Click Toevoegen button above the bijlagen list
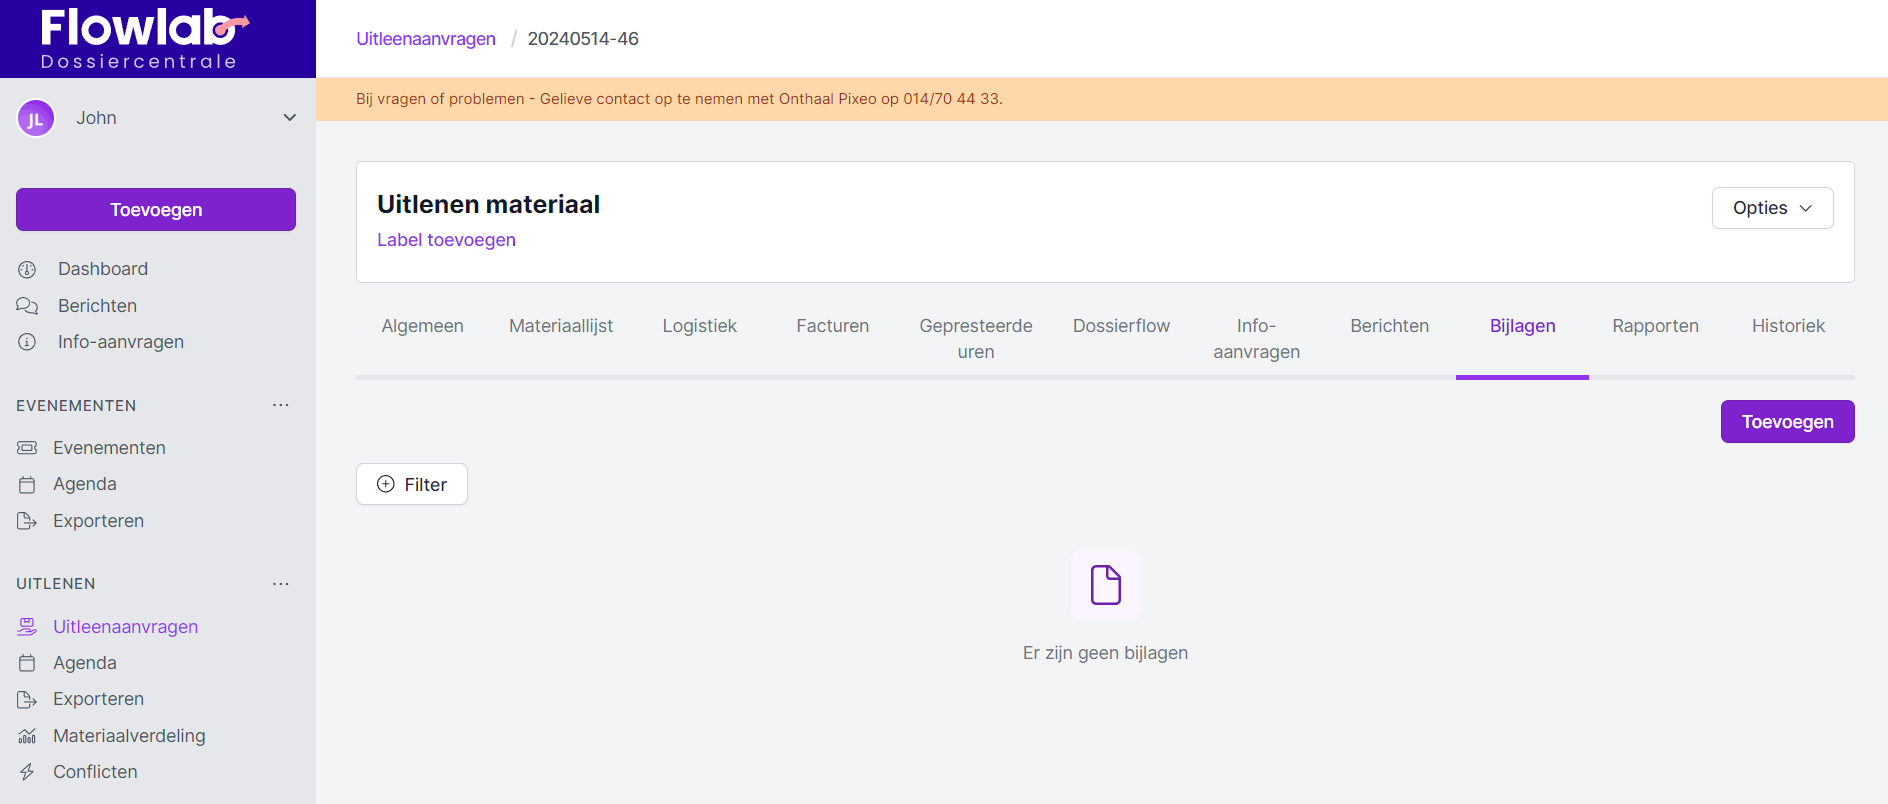 pyautogui.click(x=1787, y=422)
